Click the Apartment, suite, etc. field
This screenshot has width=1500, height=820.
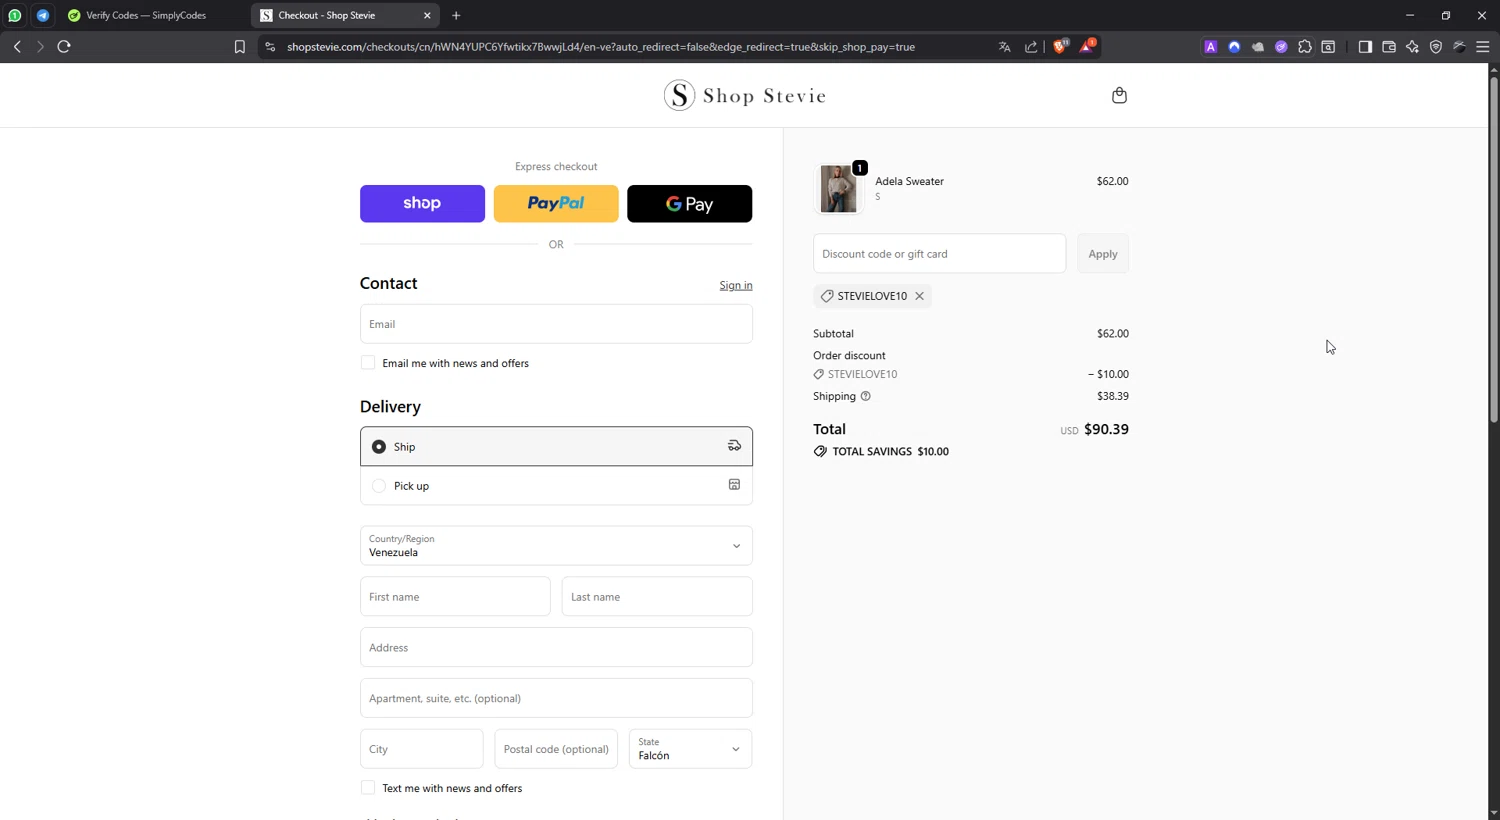tap(556, 698)
